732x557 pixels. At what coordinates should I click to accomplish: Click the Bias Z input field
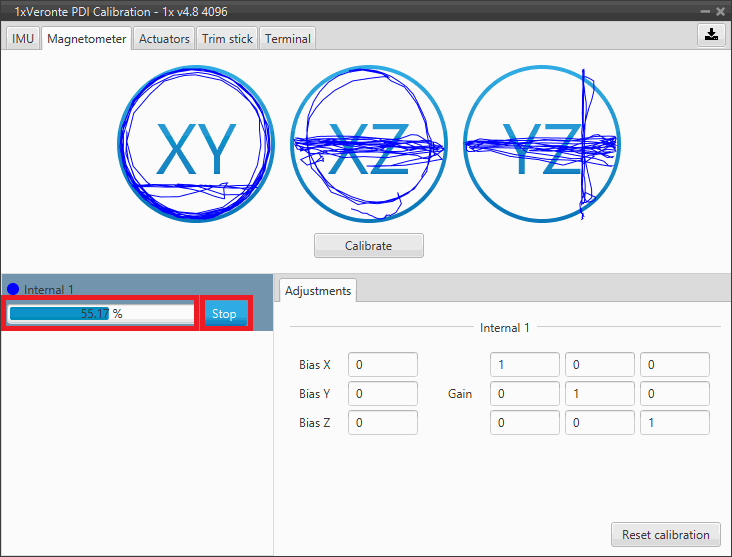tap(383, 423)
